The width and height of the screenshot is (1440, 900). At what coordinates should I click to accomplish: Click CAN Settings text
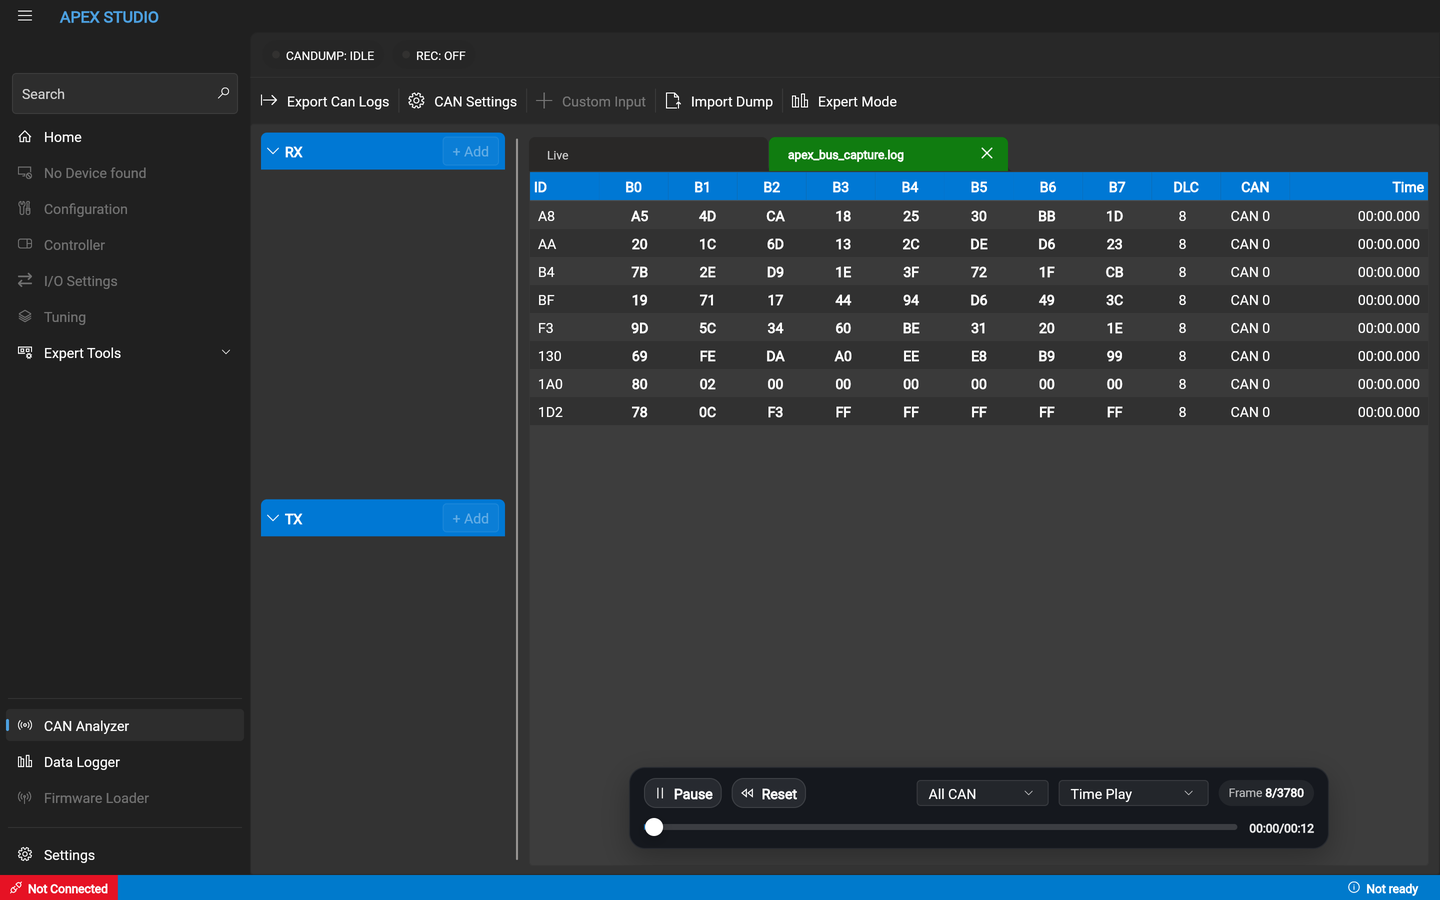click(x=475, y=101)
